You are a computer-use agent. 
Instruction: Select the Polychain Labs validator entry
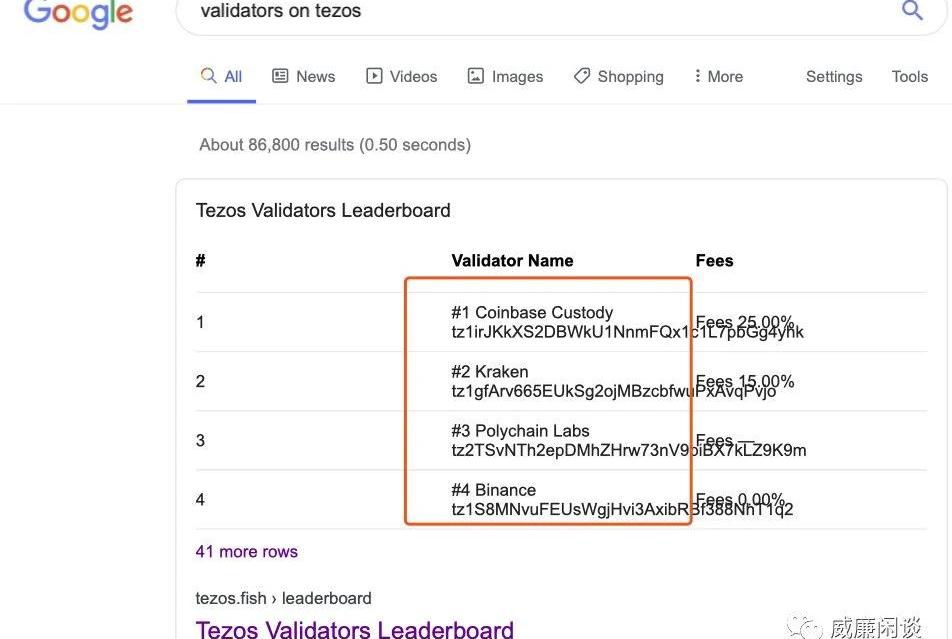(628, 440)
